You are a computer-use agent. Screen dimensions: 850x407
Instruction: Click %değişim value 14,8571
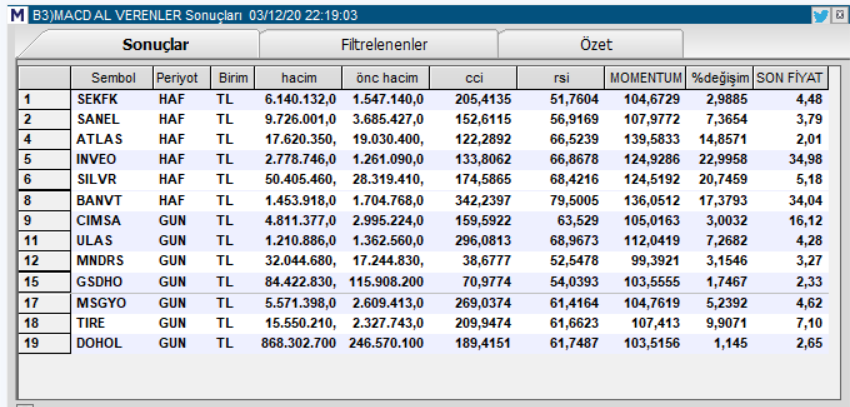click(725, 139)
